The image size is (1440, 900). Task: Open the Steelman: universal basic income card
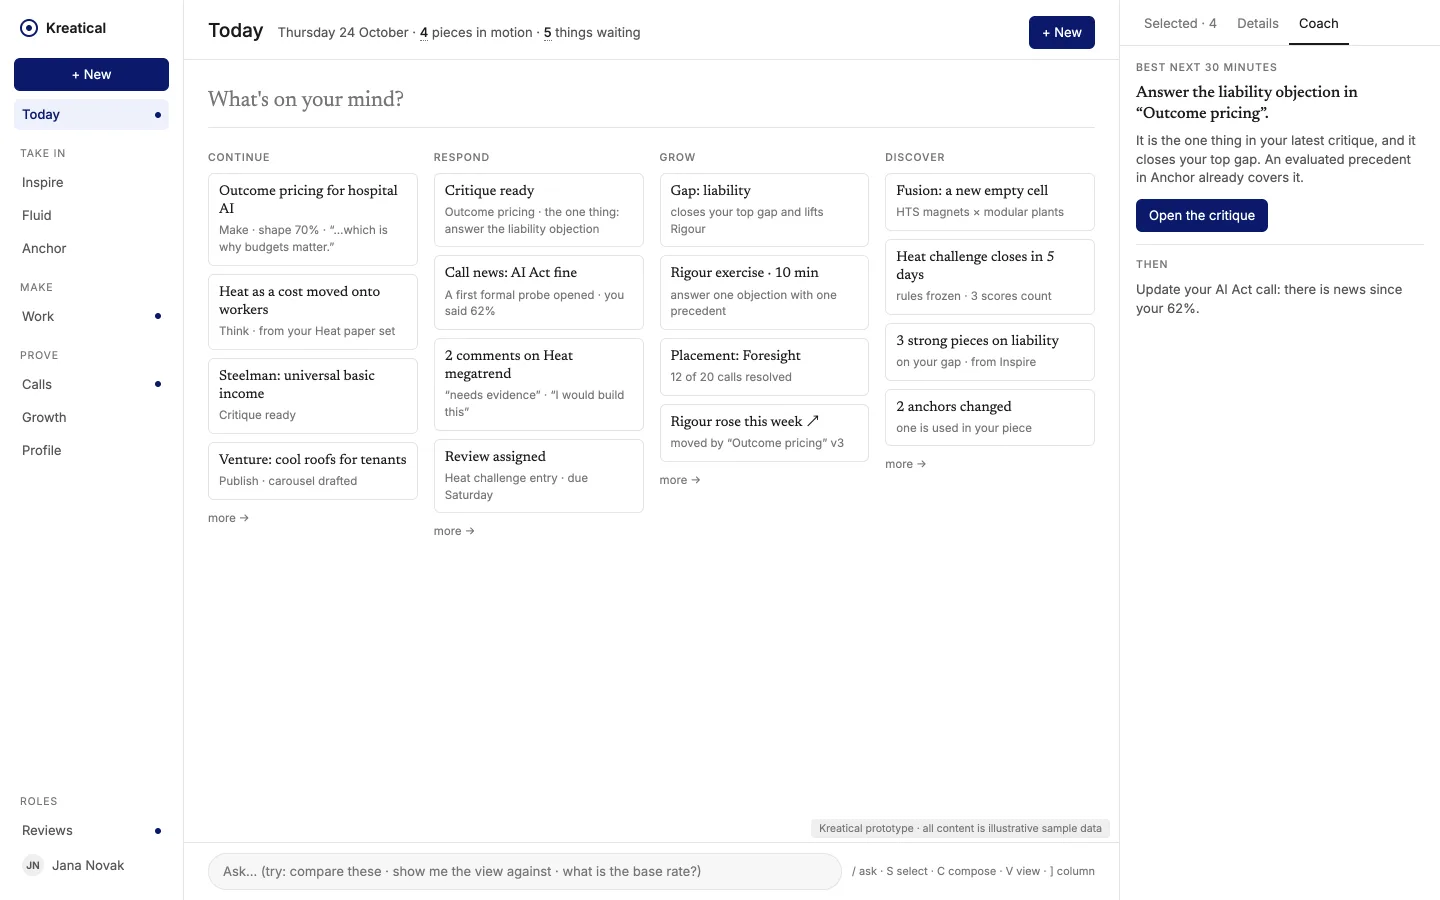click(x=313, y=396)
